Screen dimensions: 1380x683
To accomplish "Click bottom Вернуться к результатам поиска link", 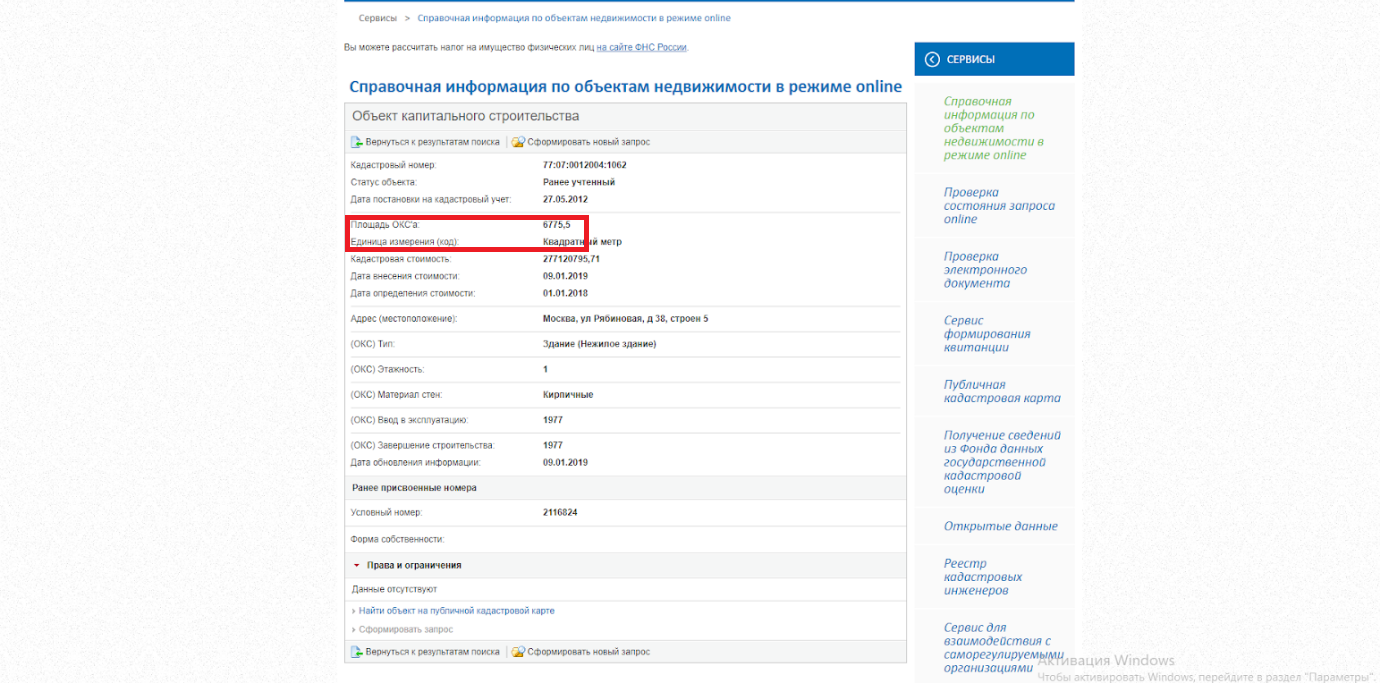I will 432,652.
